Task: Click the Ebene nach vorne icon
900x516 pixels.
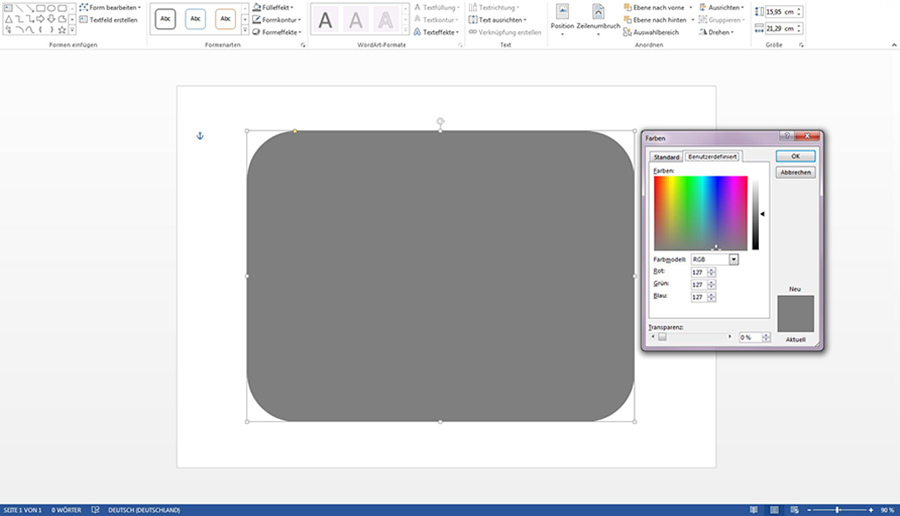Action: pyautogui.click(x=627, y=7)
